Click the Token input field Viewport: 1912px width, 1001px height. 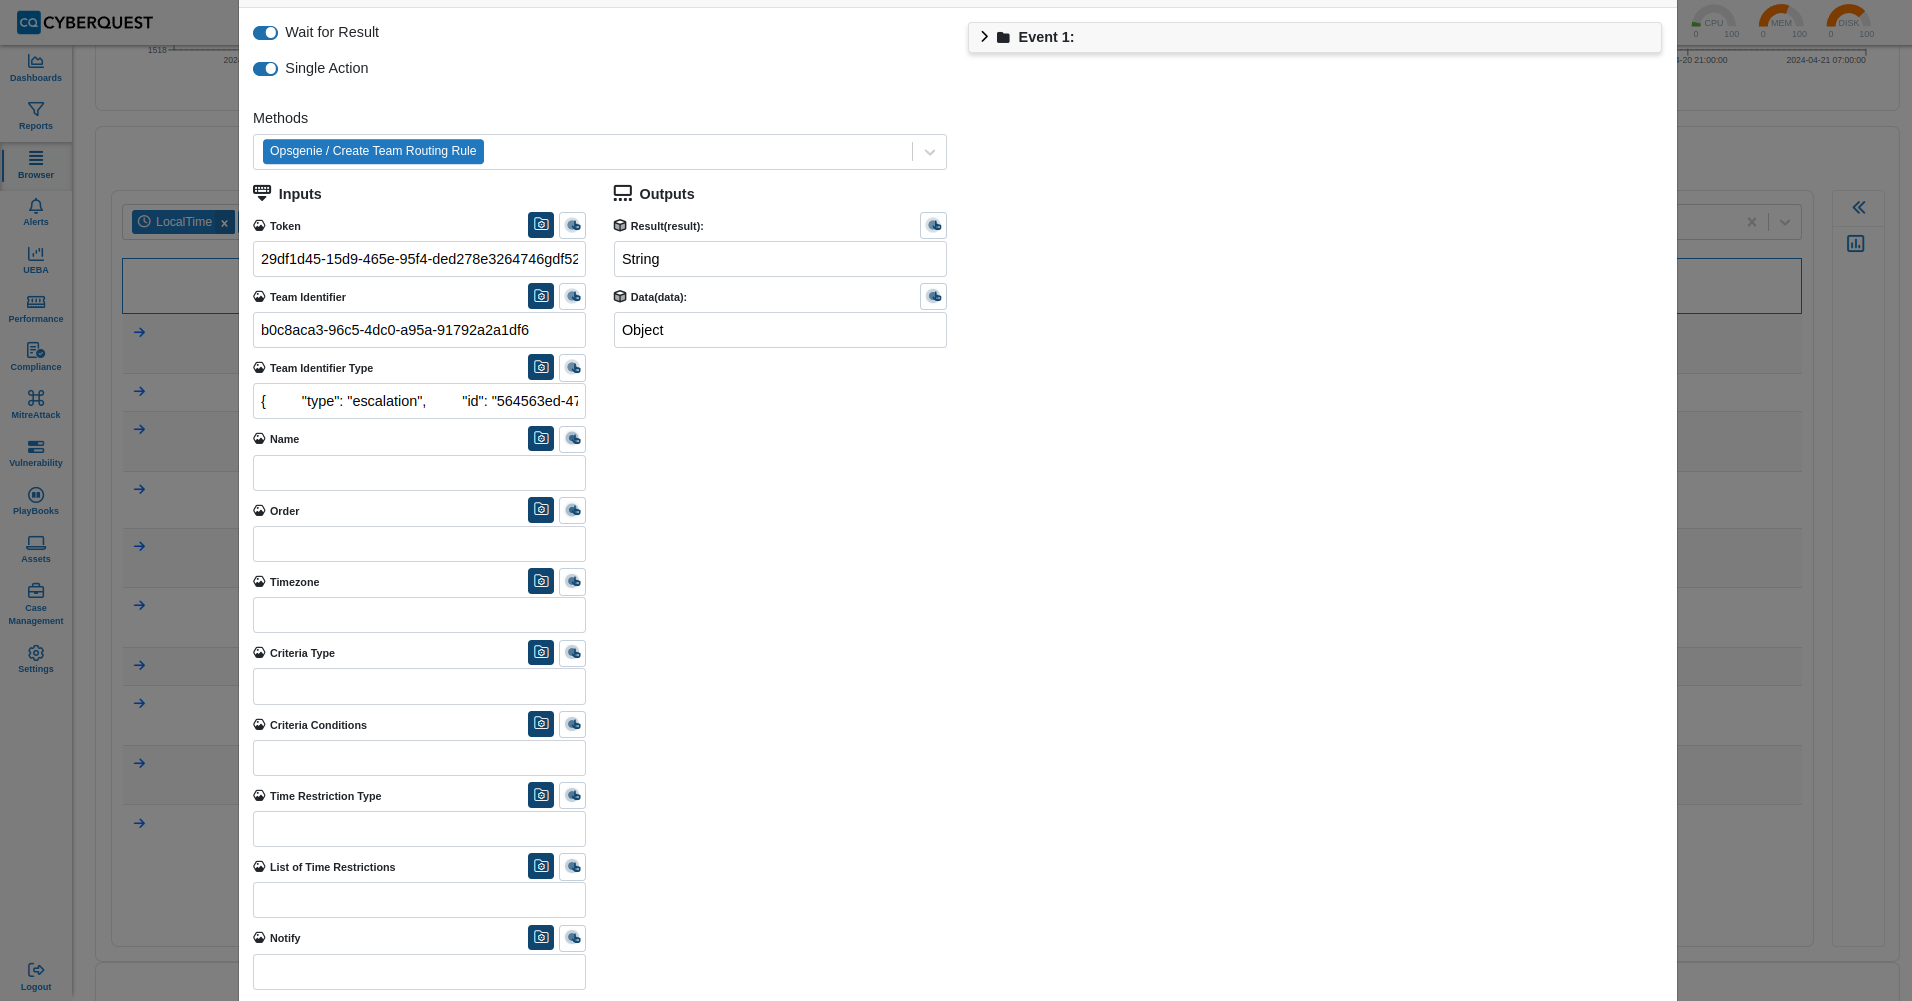tap(419, 259)
